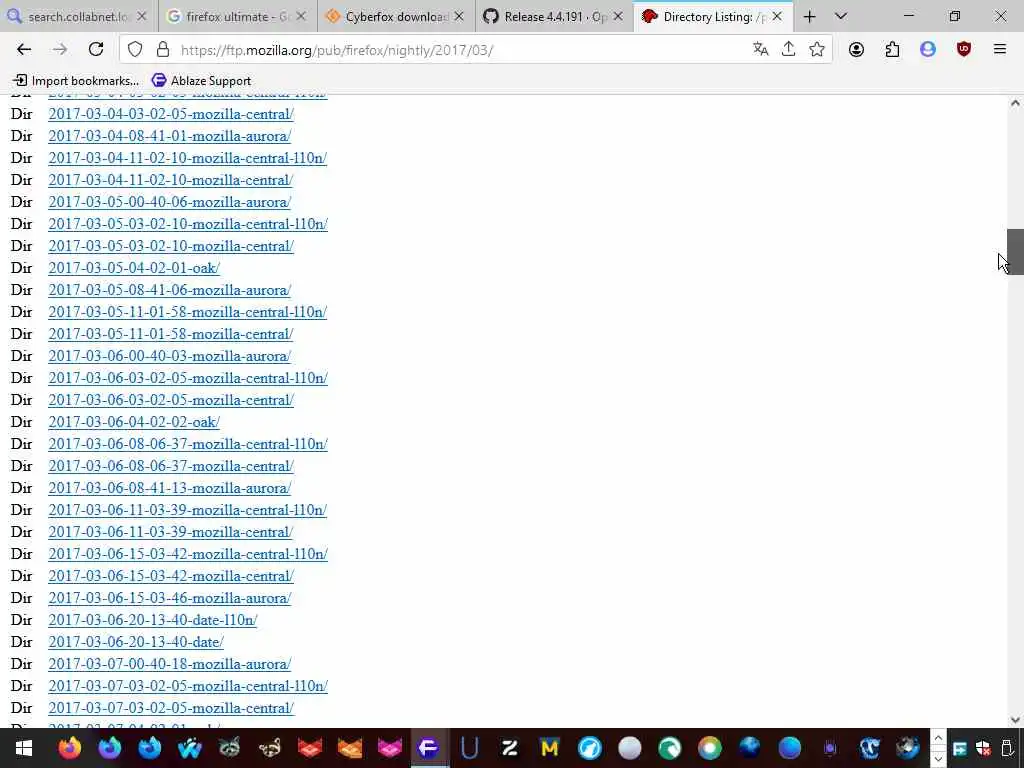Open 2017-03-04-08-41-01-mozilla-aurora/ directory

170,136
